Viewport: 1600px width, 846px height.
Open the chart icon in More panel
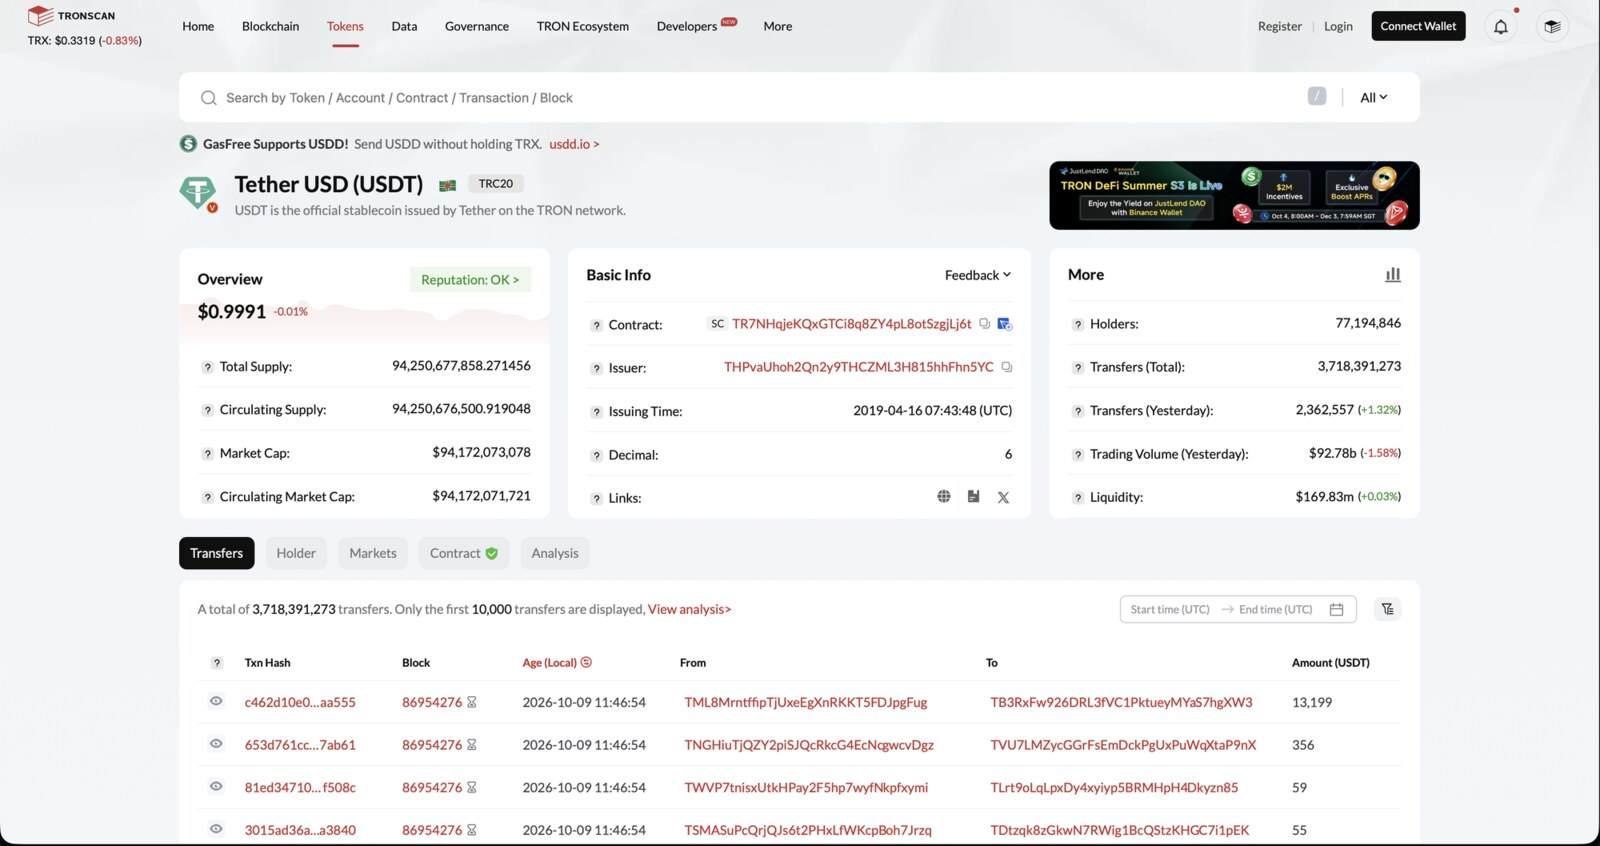(x=1393, y=274)
